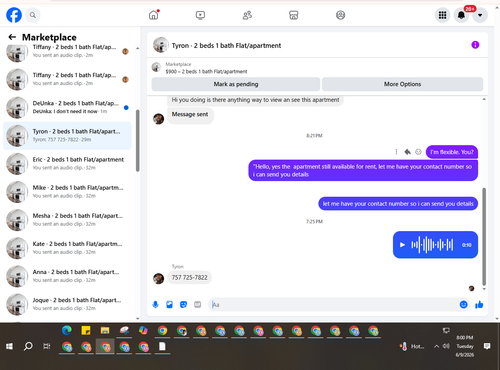Open the Groups circle icon in top bar
The width and height of the screenshot is (500, 370).
pos(340,15)
